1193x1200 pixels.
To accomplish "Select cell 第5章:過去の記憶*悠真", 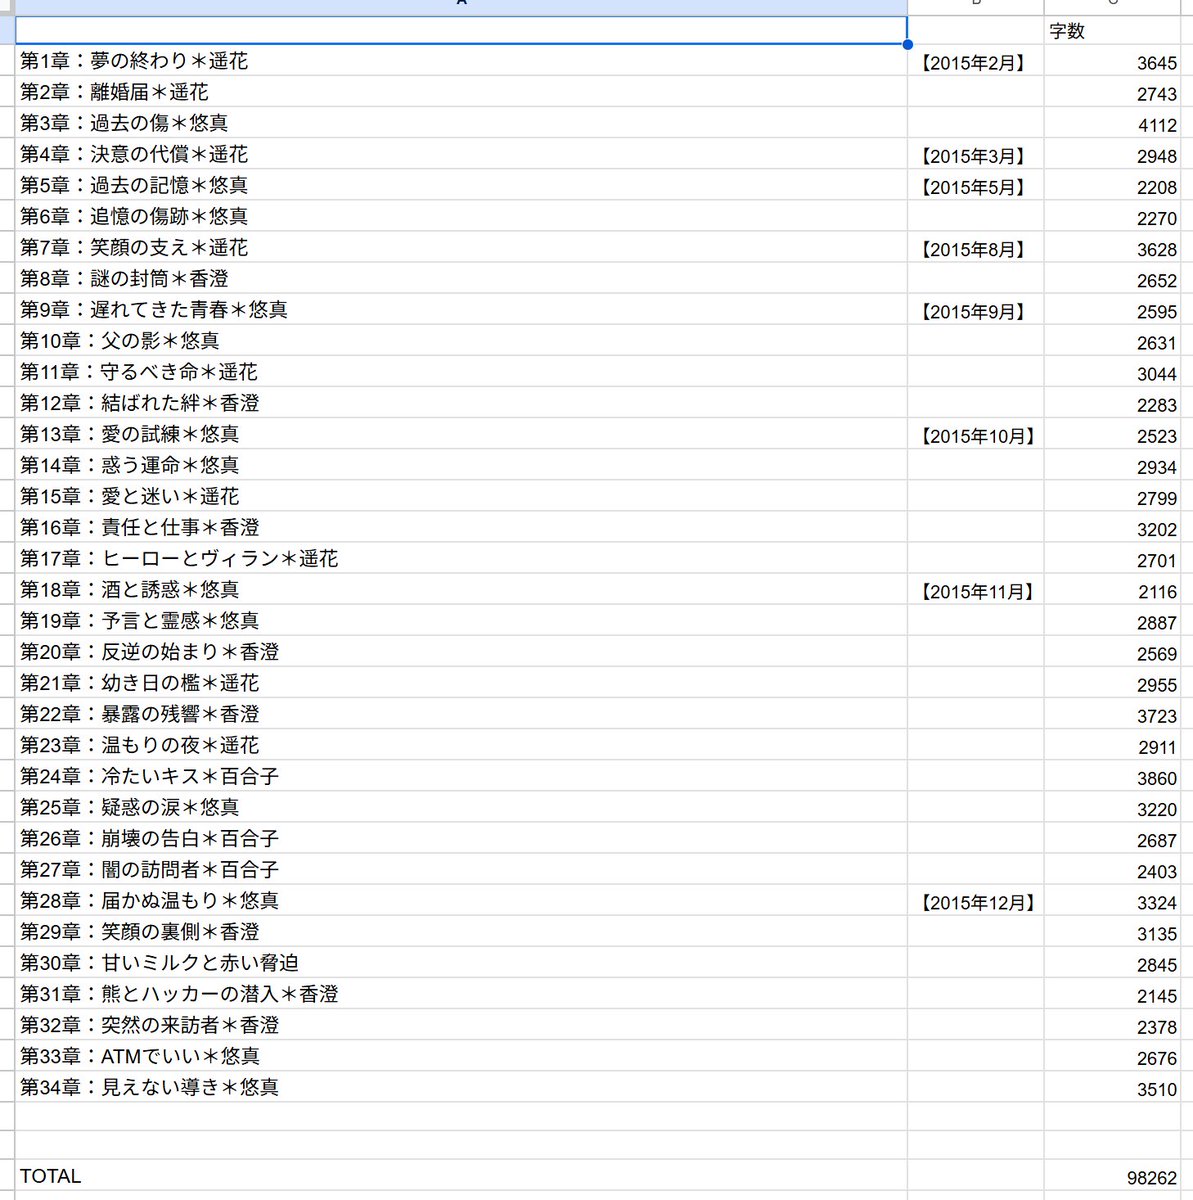I will pyautogui.click(x=461, y=185).
